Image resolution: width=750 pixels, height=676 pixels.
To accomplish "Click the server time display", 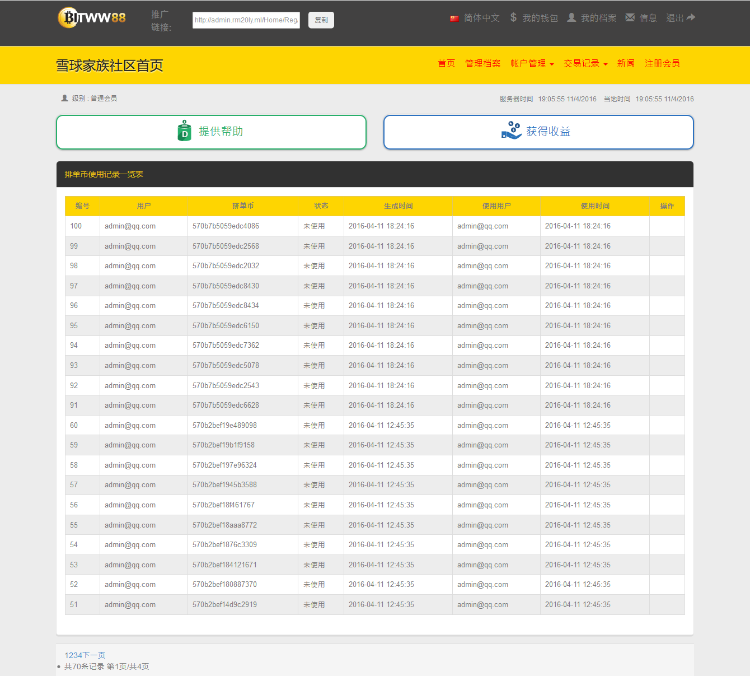I will [548, 99].
